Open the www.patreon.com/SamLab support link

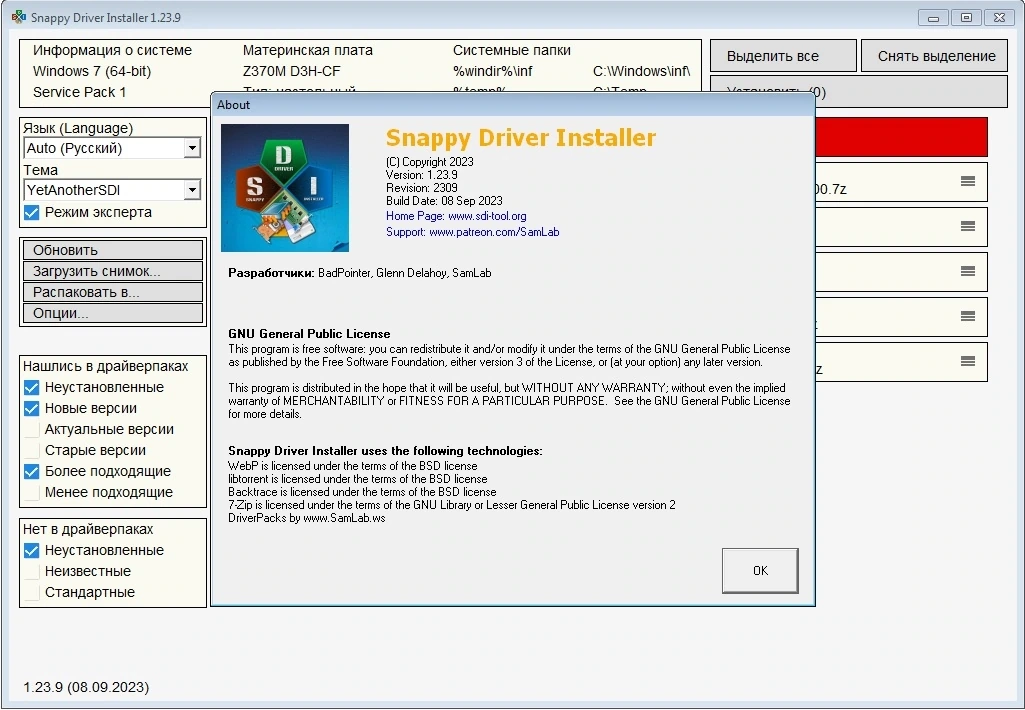[x=494, y=232]
